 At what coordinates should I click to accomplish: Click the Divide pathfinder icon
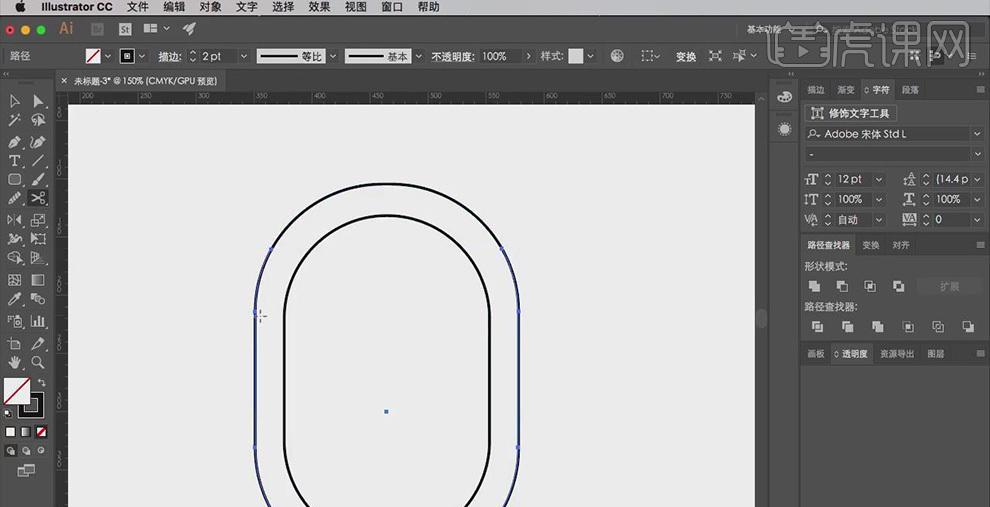[818, 326]
